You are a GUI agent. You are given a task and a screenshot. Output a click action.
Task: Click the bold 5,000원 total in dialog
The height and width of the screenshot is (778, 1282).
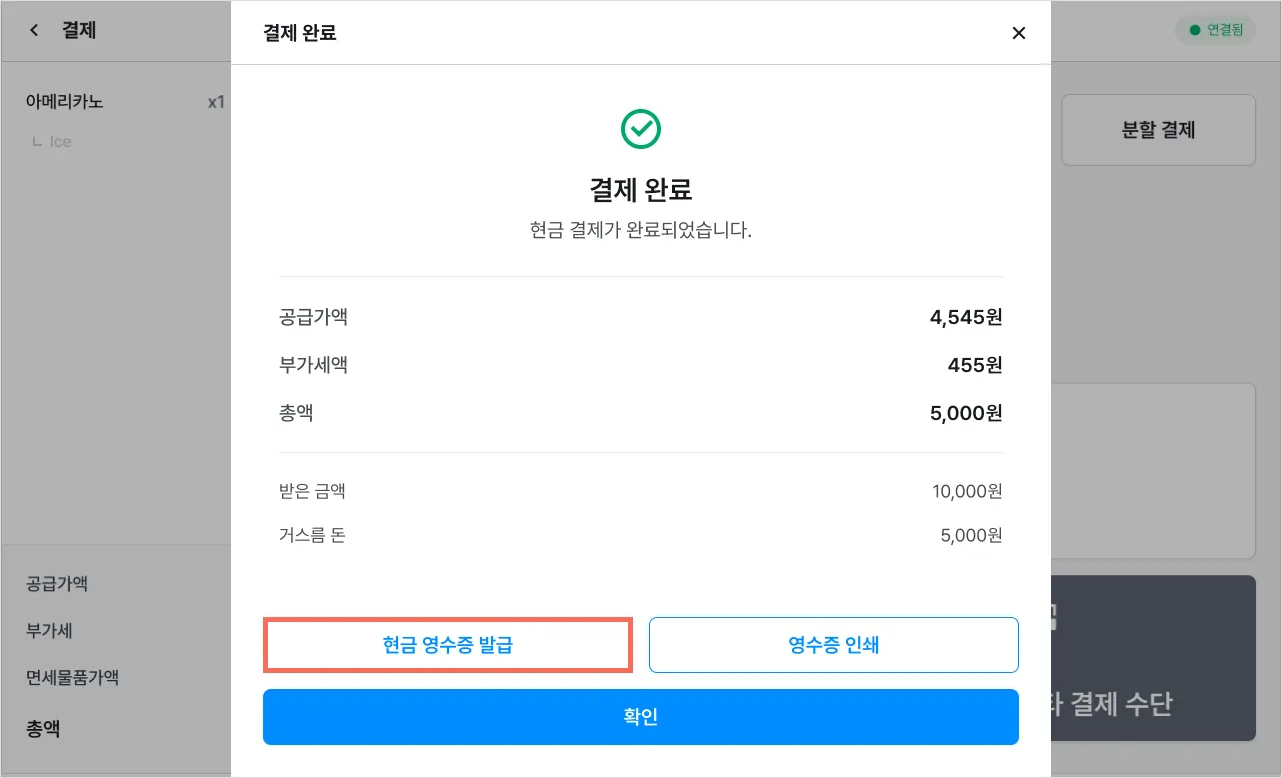pos(965,412)
